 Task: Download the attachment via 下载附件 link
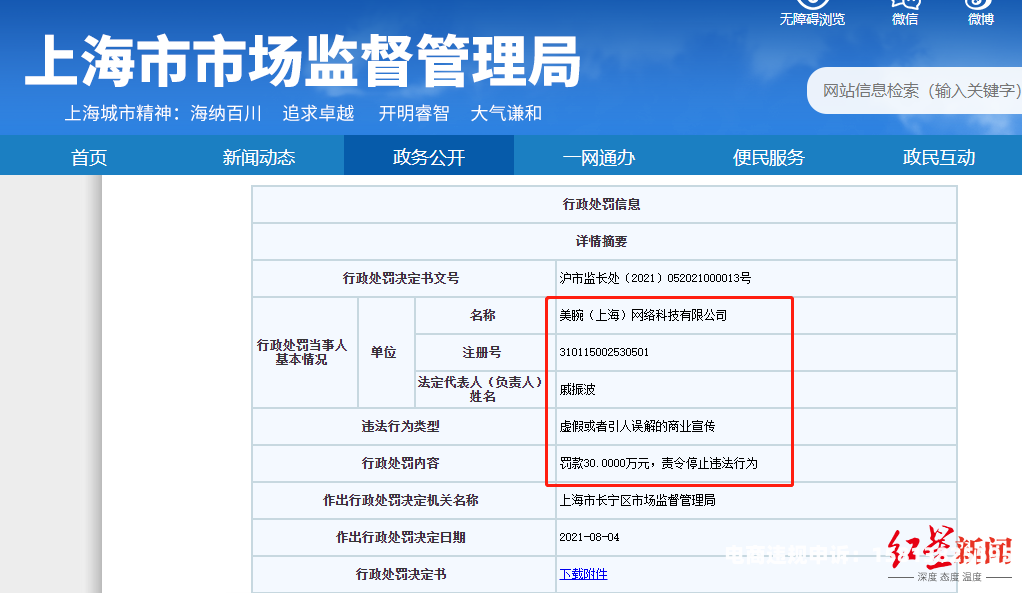click(x=583, y=574)
